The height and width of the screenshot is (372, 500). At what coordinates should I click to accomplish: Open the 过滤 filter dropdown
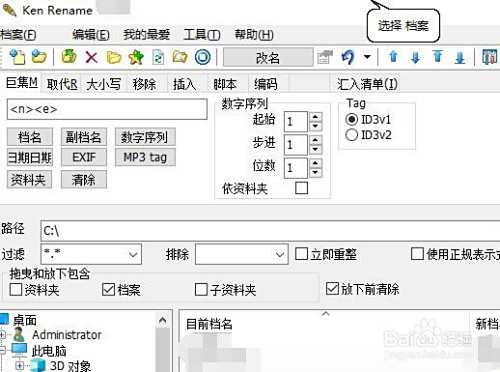[x=133, y=255]
